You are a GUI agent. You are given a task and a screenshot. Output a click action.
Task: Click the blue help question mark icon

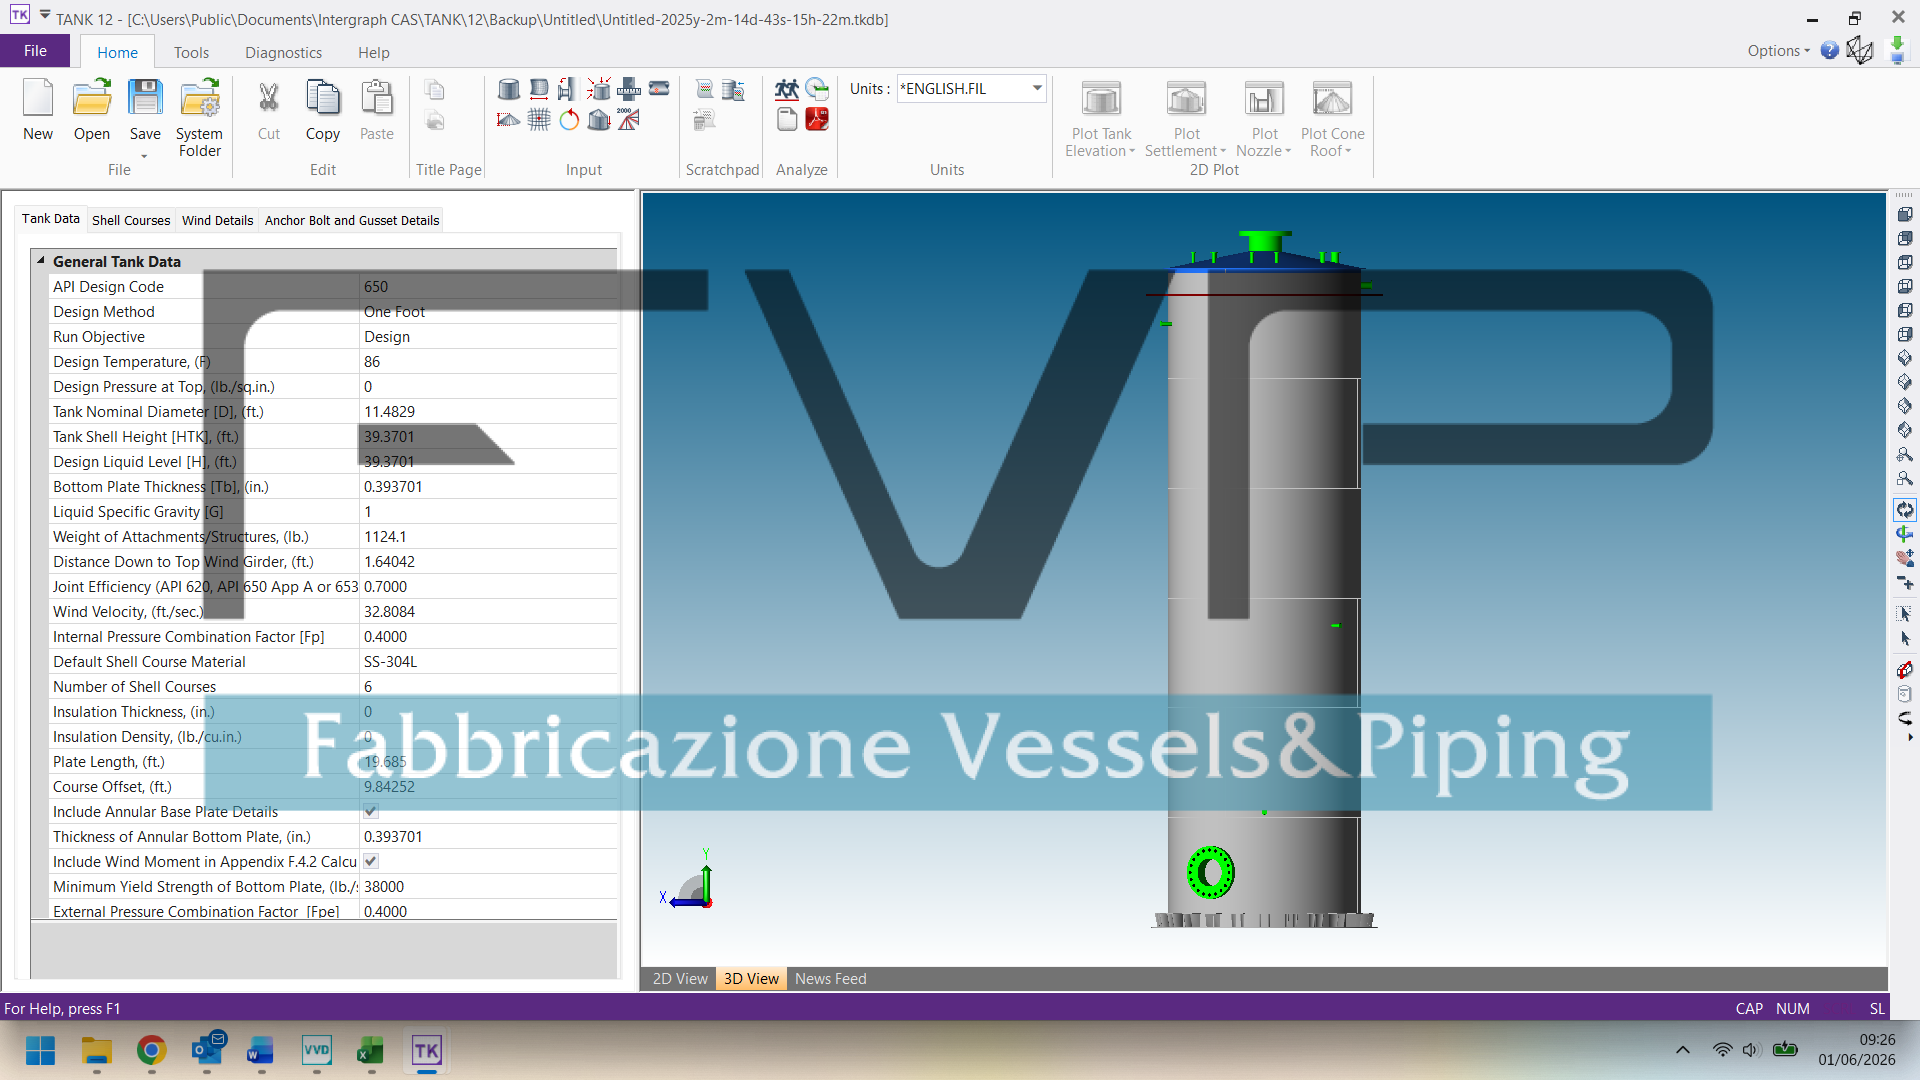click(x=1829, y=51)
